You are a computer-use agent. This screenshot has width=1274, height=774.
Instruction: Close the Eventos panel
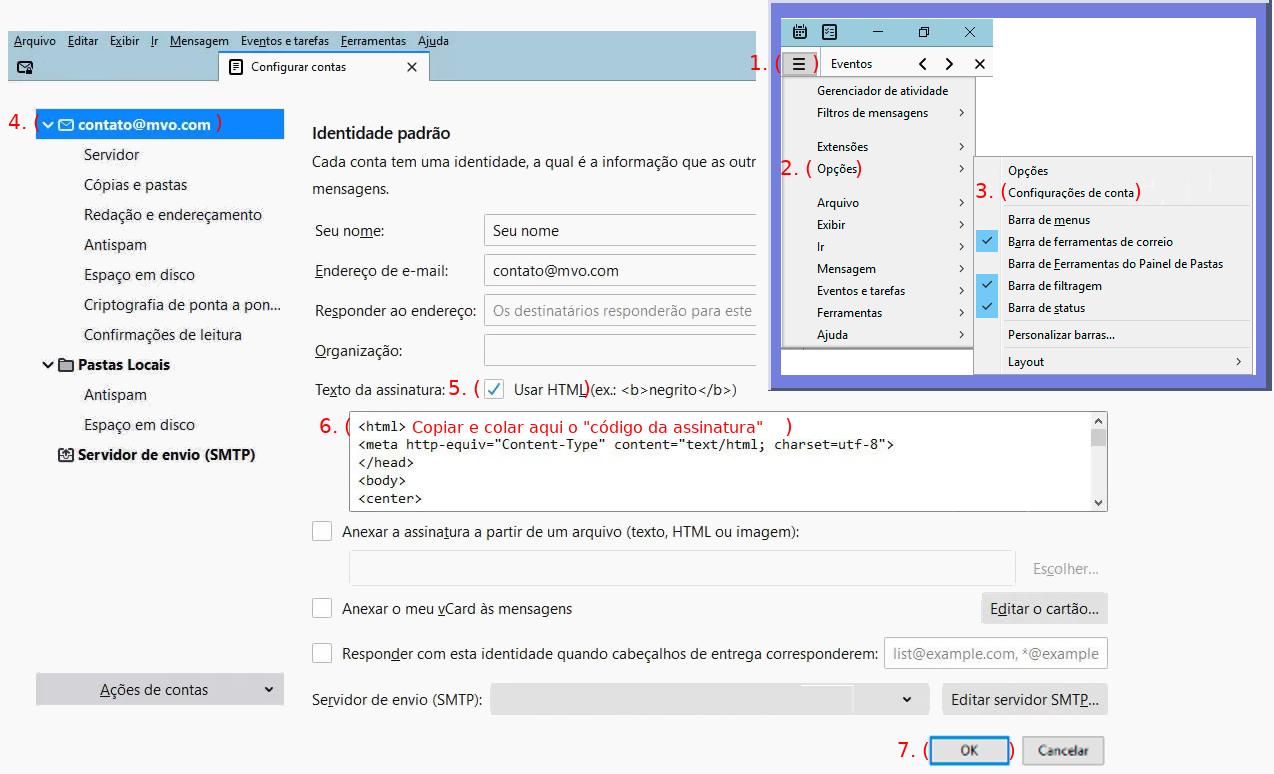[x=979, y=64]
